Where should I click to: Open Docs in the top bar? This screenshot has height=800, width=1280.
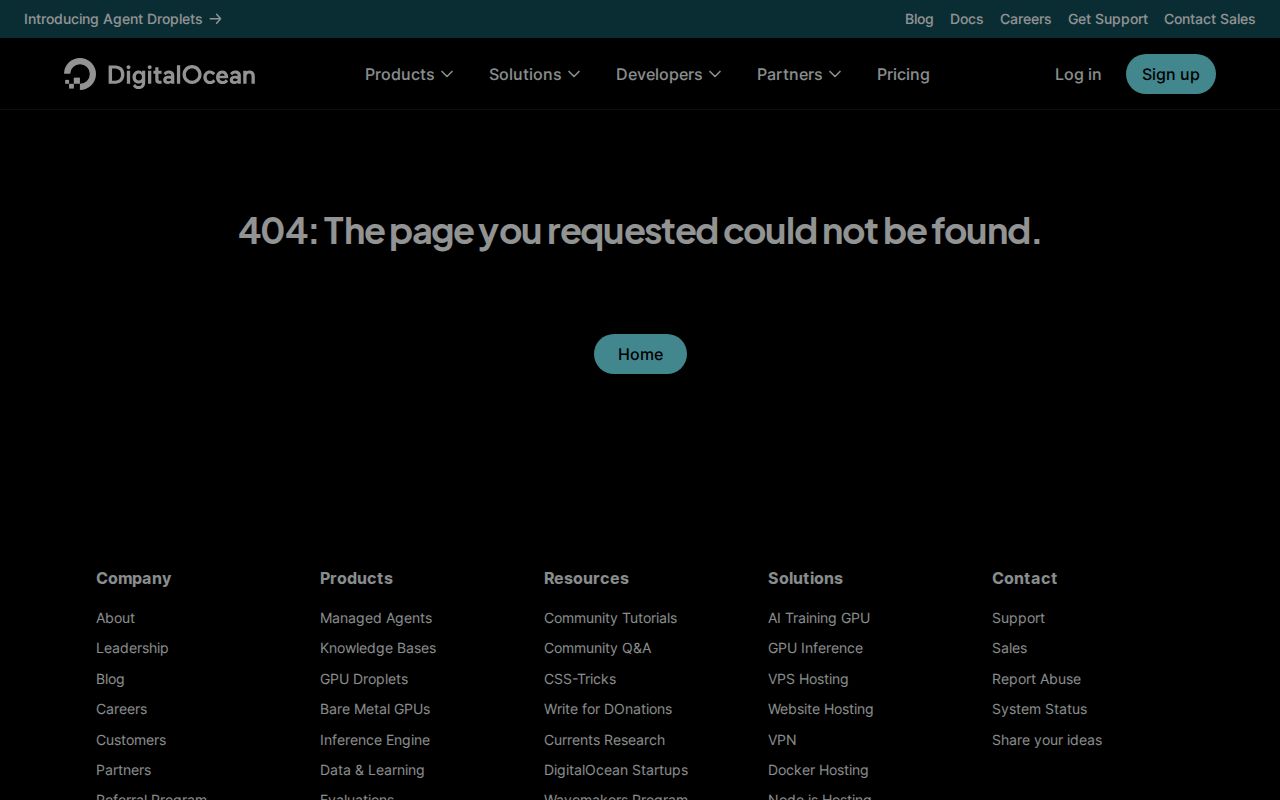point(966,19)
